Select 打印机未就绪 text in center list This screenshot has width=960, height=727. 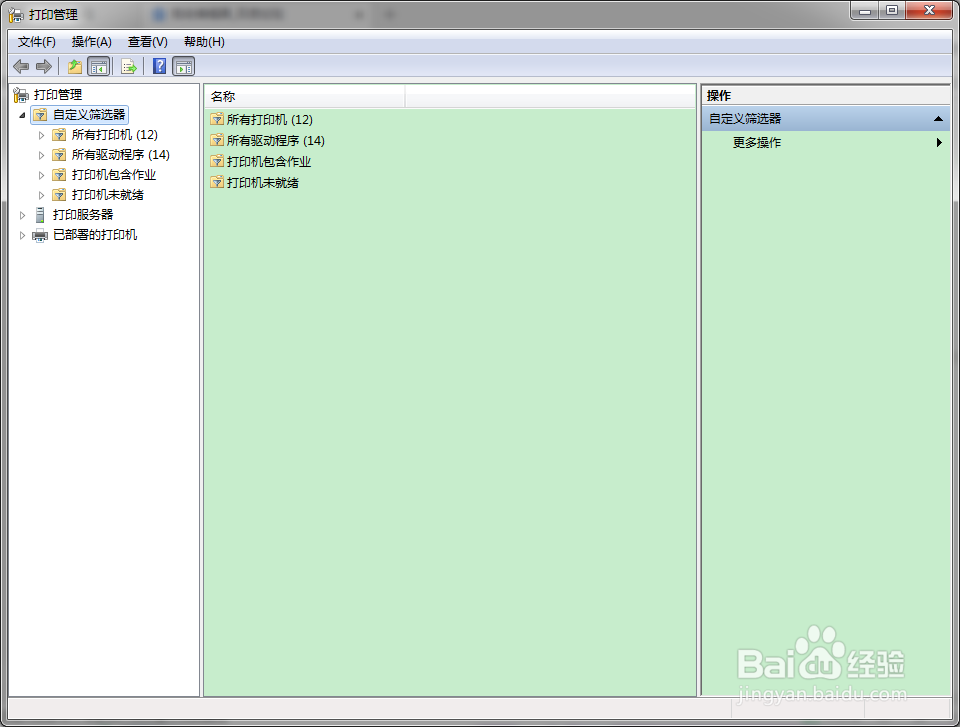[263, 183]
